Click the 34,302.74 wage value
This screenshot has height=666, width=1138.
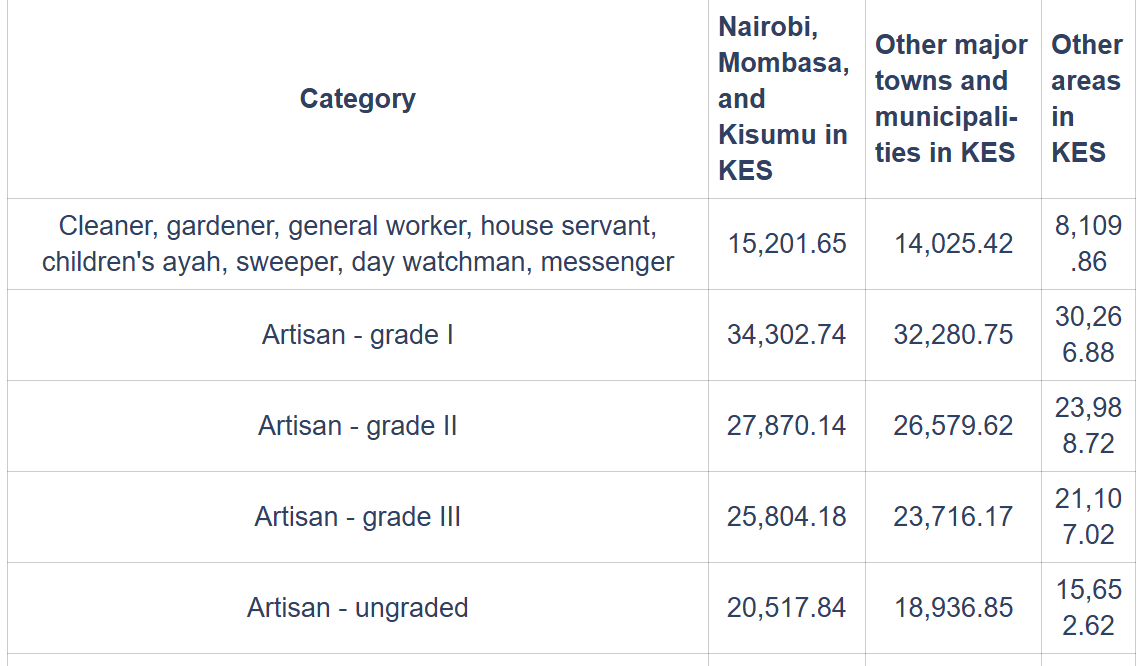[x=786, y=335]
